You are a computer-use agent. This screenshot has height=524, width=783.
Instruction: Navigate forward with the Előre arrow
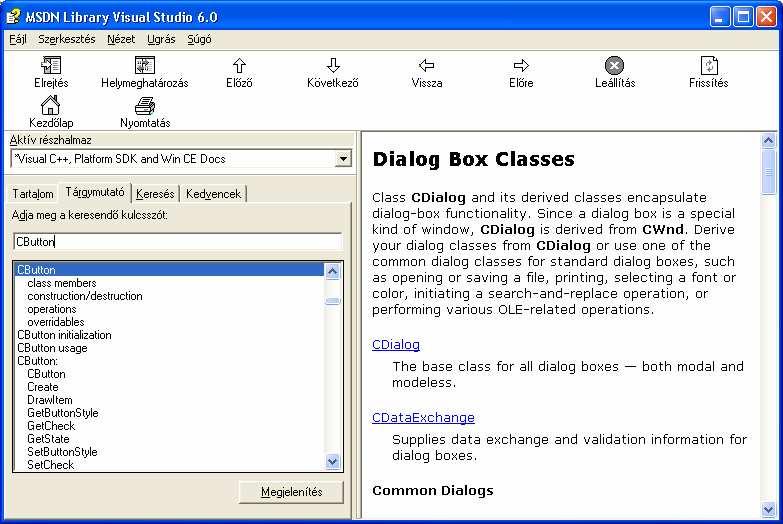pos(521,65)
